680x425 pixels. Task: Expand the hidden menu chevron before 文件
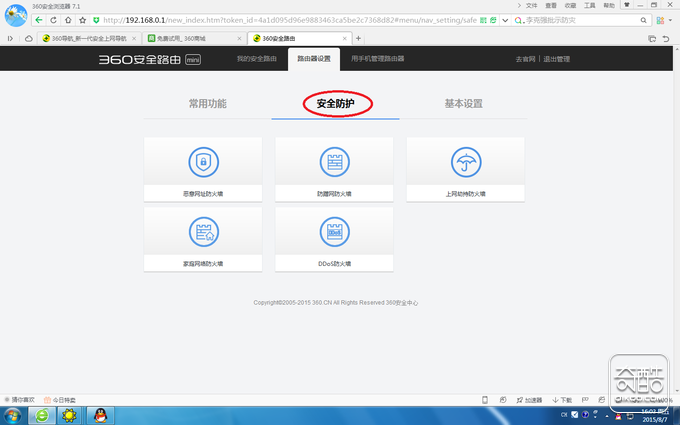click(x=519, y=5)
